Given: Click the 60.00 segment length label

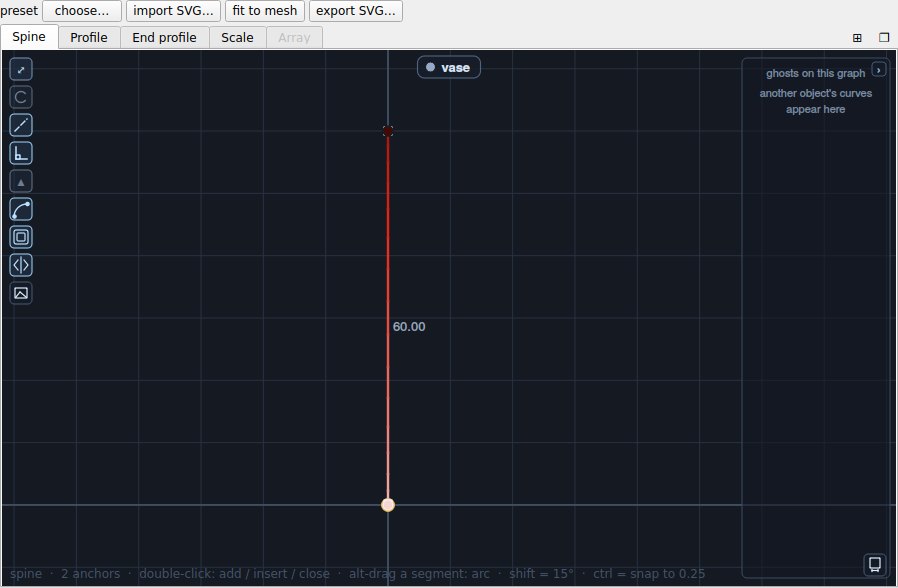Looking at the screenshot, I should pyautogui.click(x=409, y=327).
